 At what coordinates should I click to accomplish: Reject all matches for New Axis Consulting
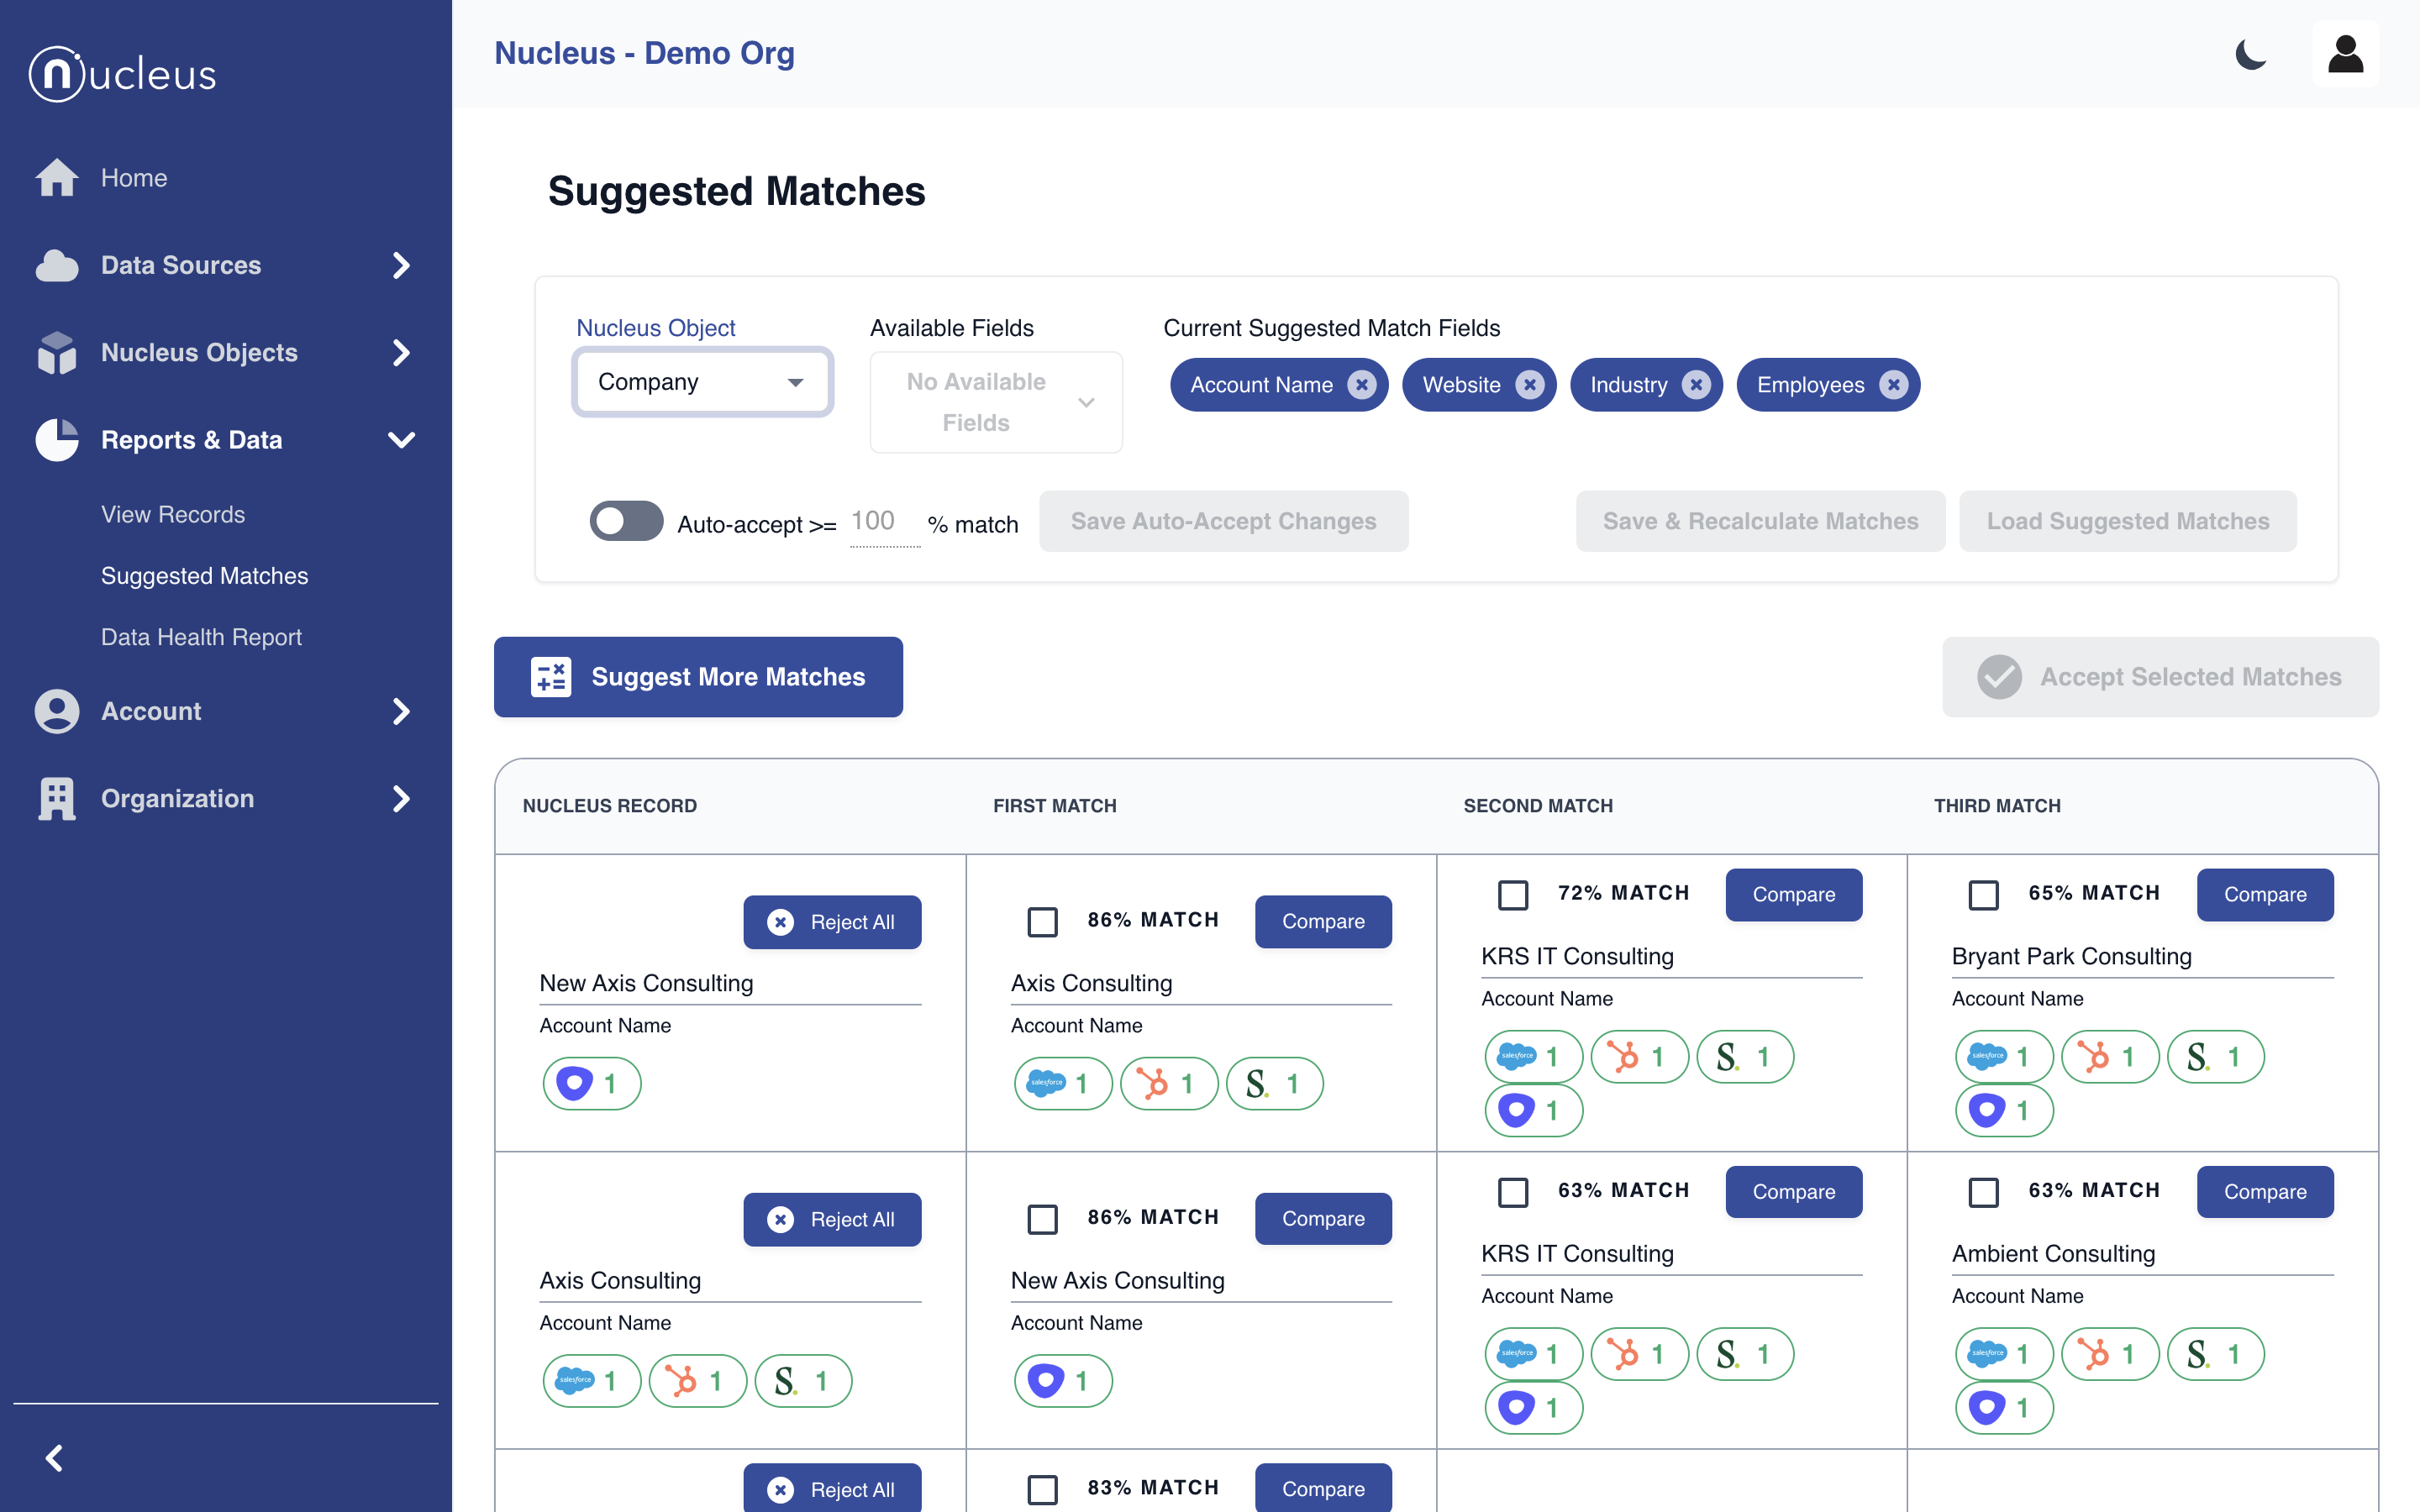click(x=831, y=921)
